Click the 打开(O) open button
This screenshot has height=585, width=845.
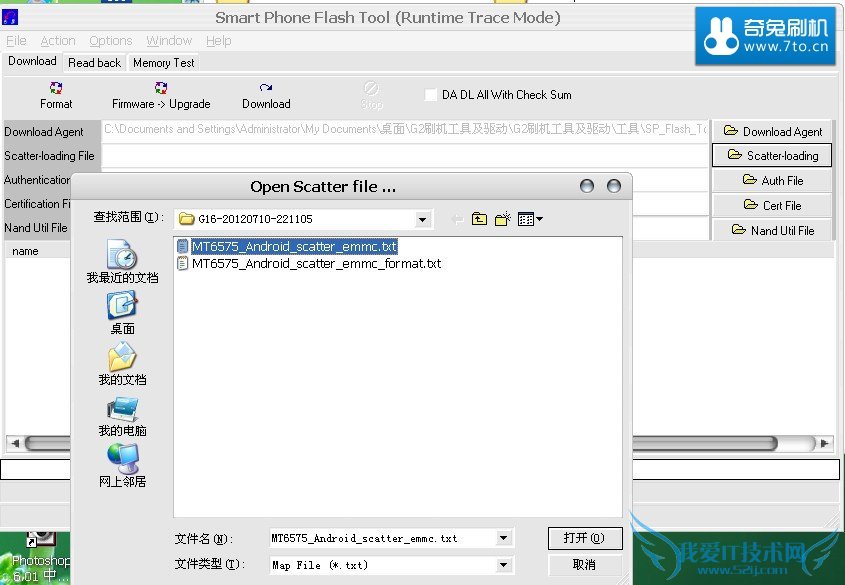(x=585, y=538)
